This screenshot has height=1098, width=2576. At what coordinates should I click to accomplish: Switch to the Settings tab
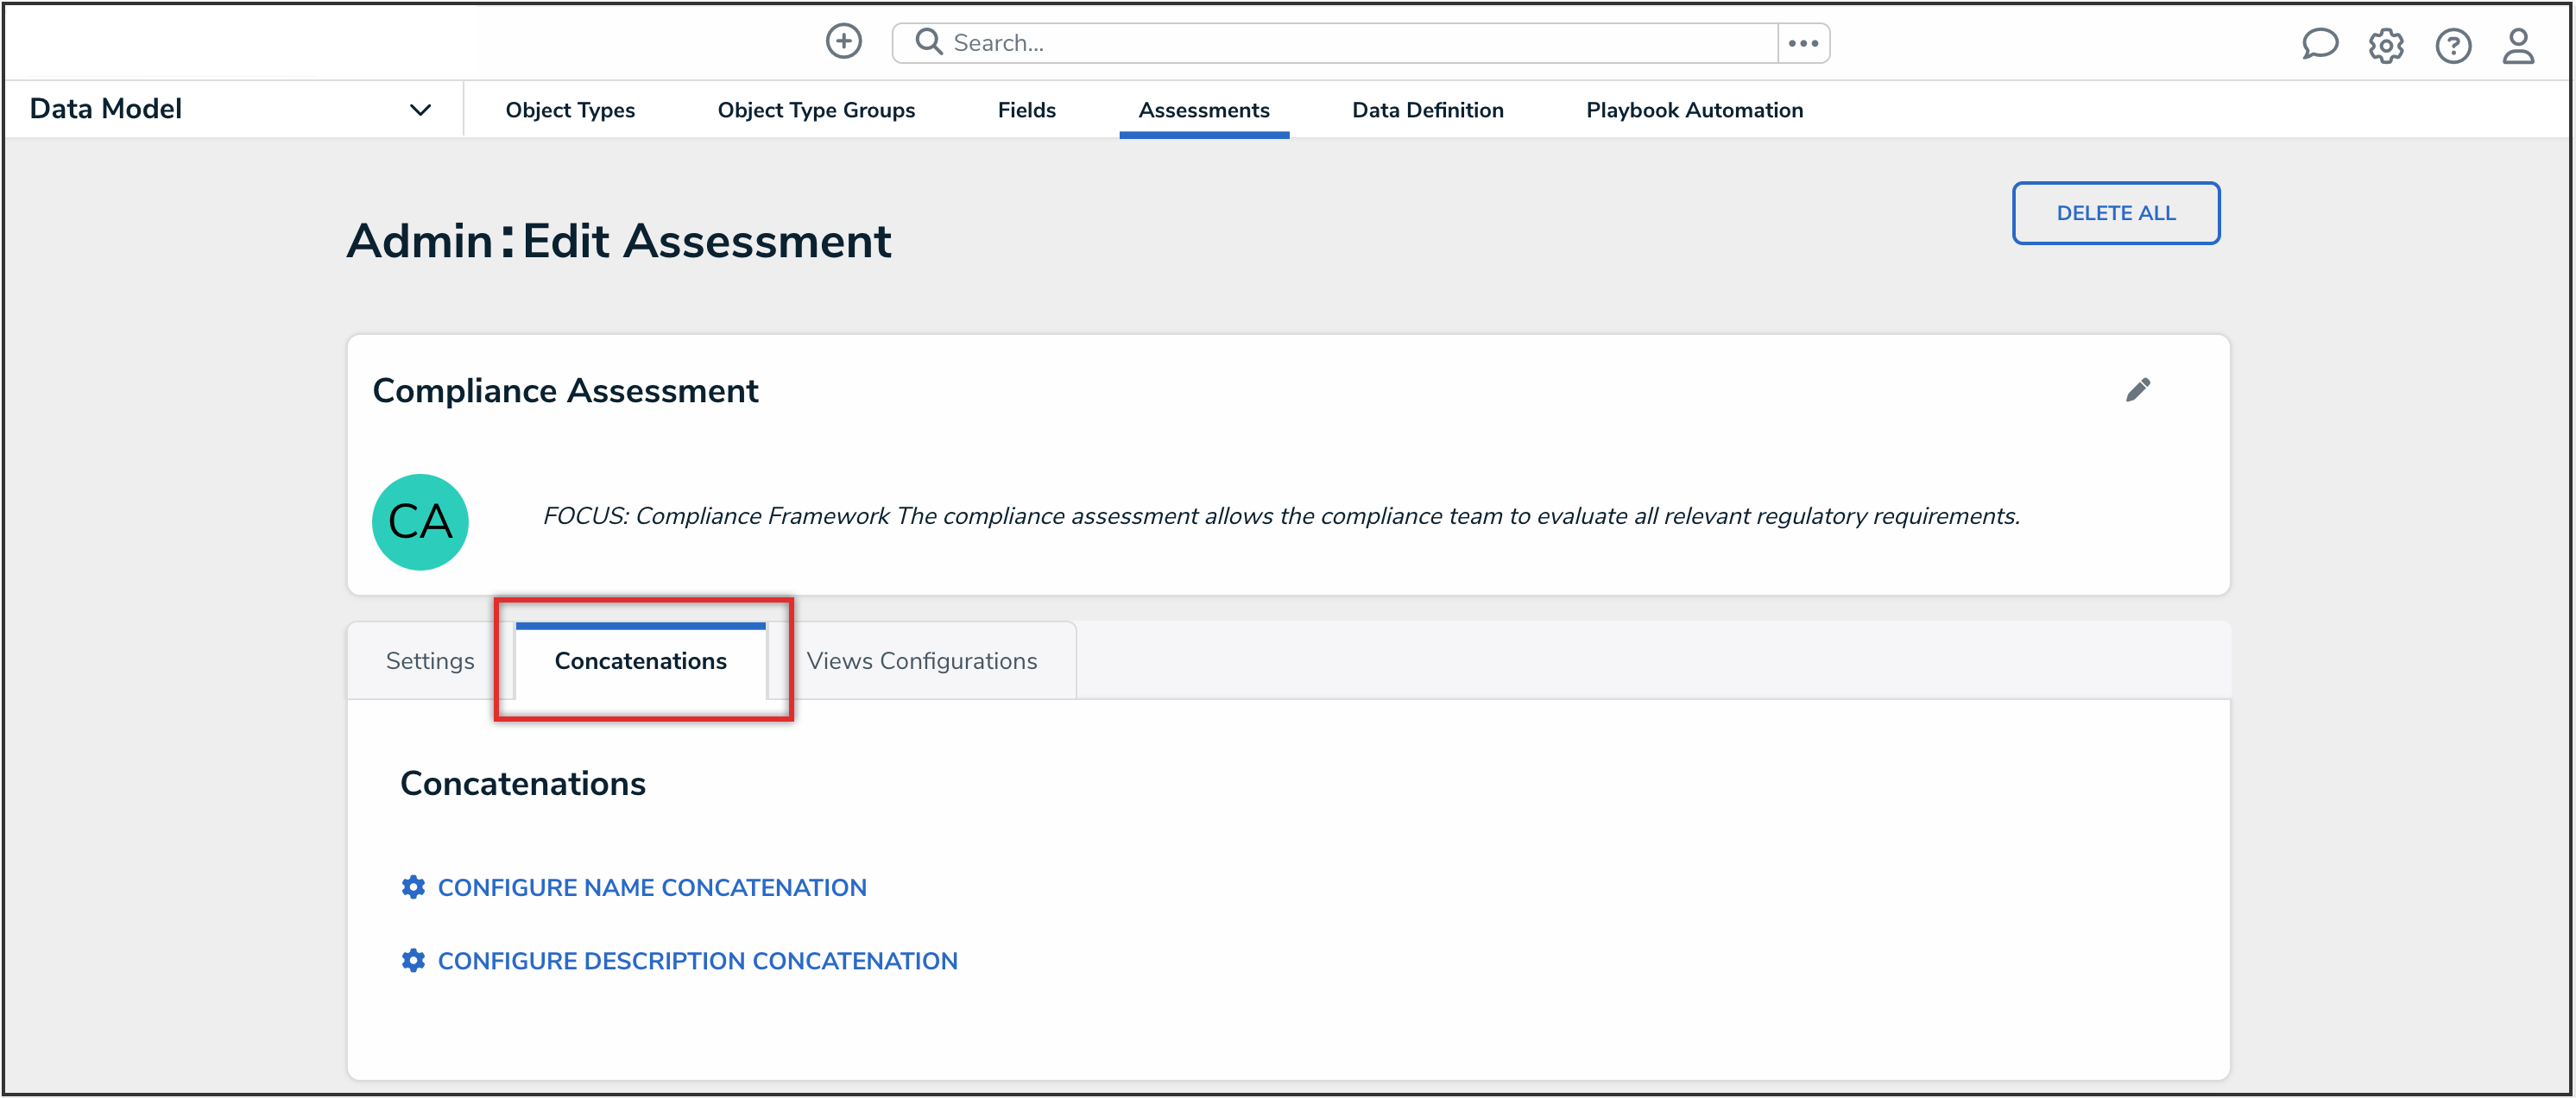point(430,661)
